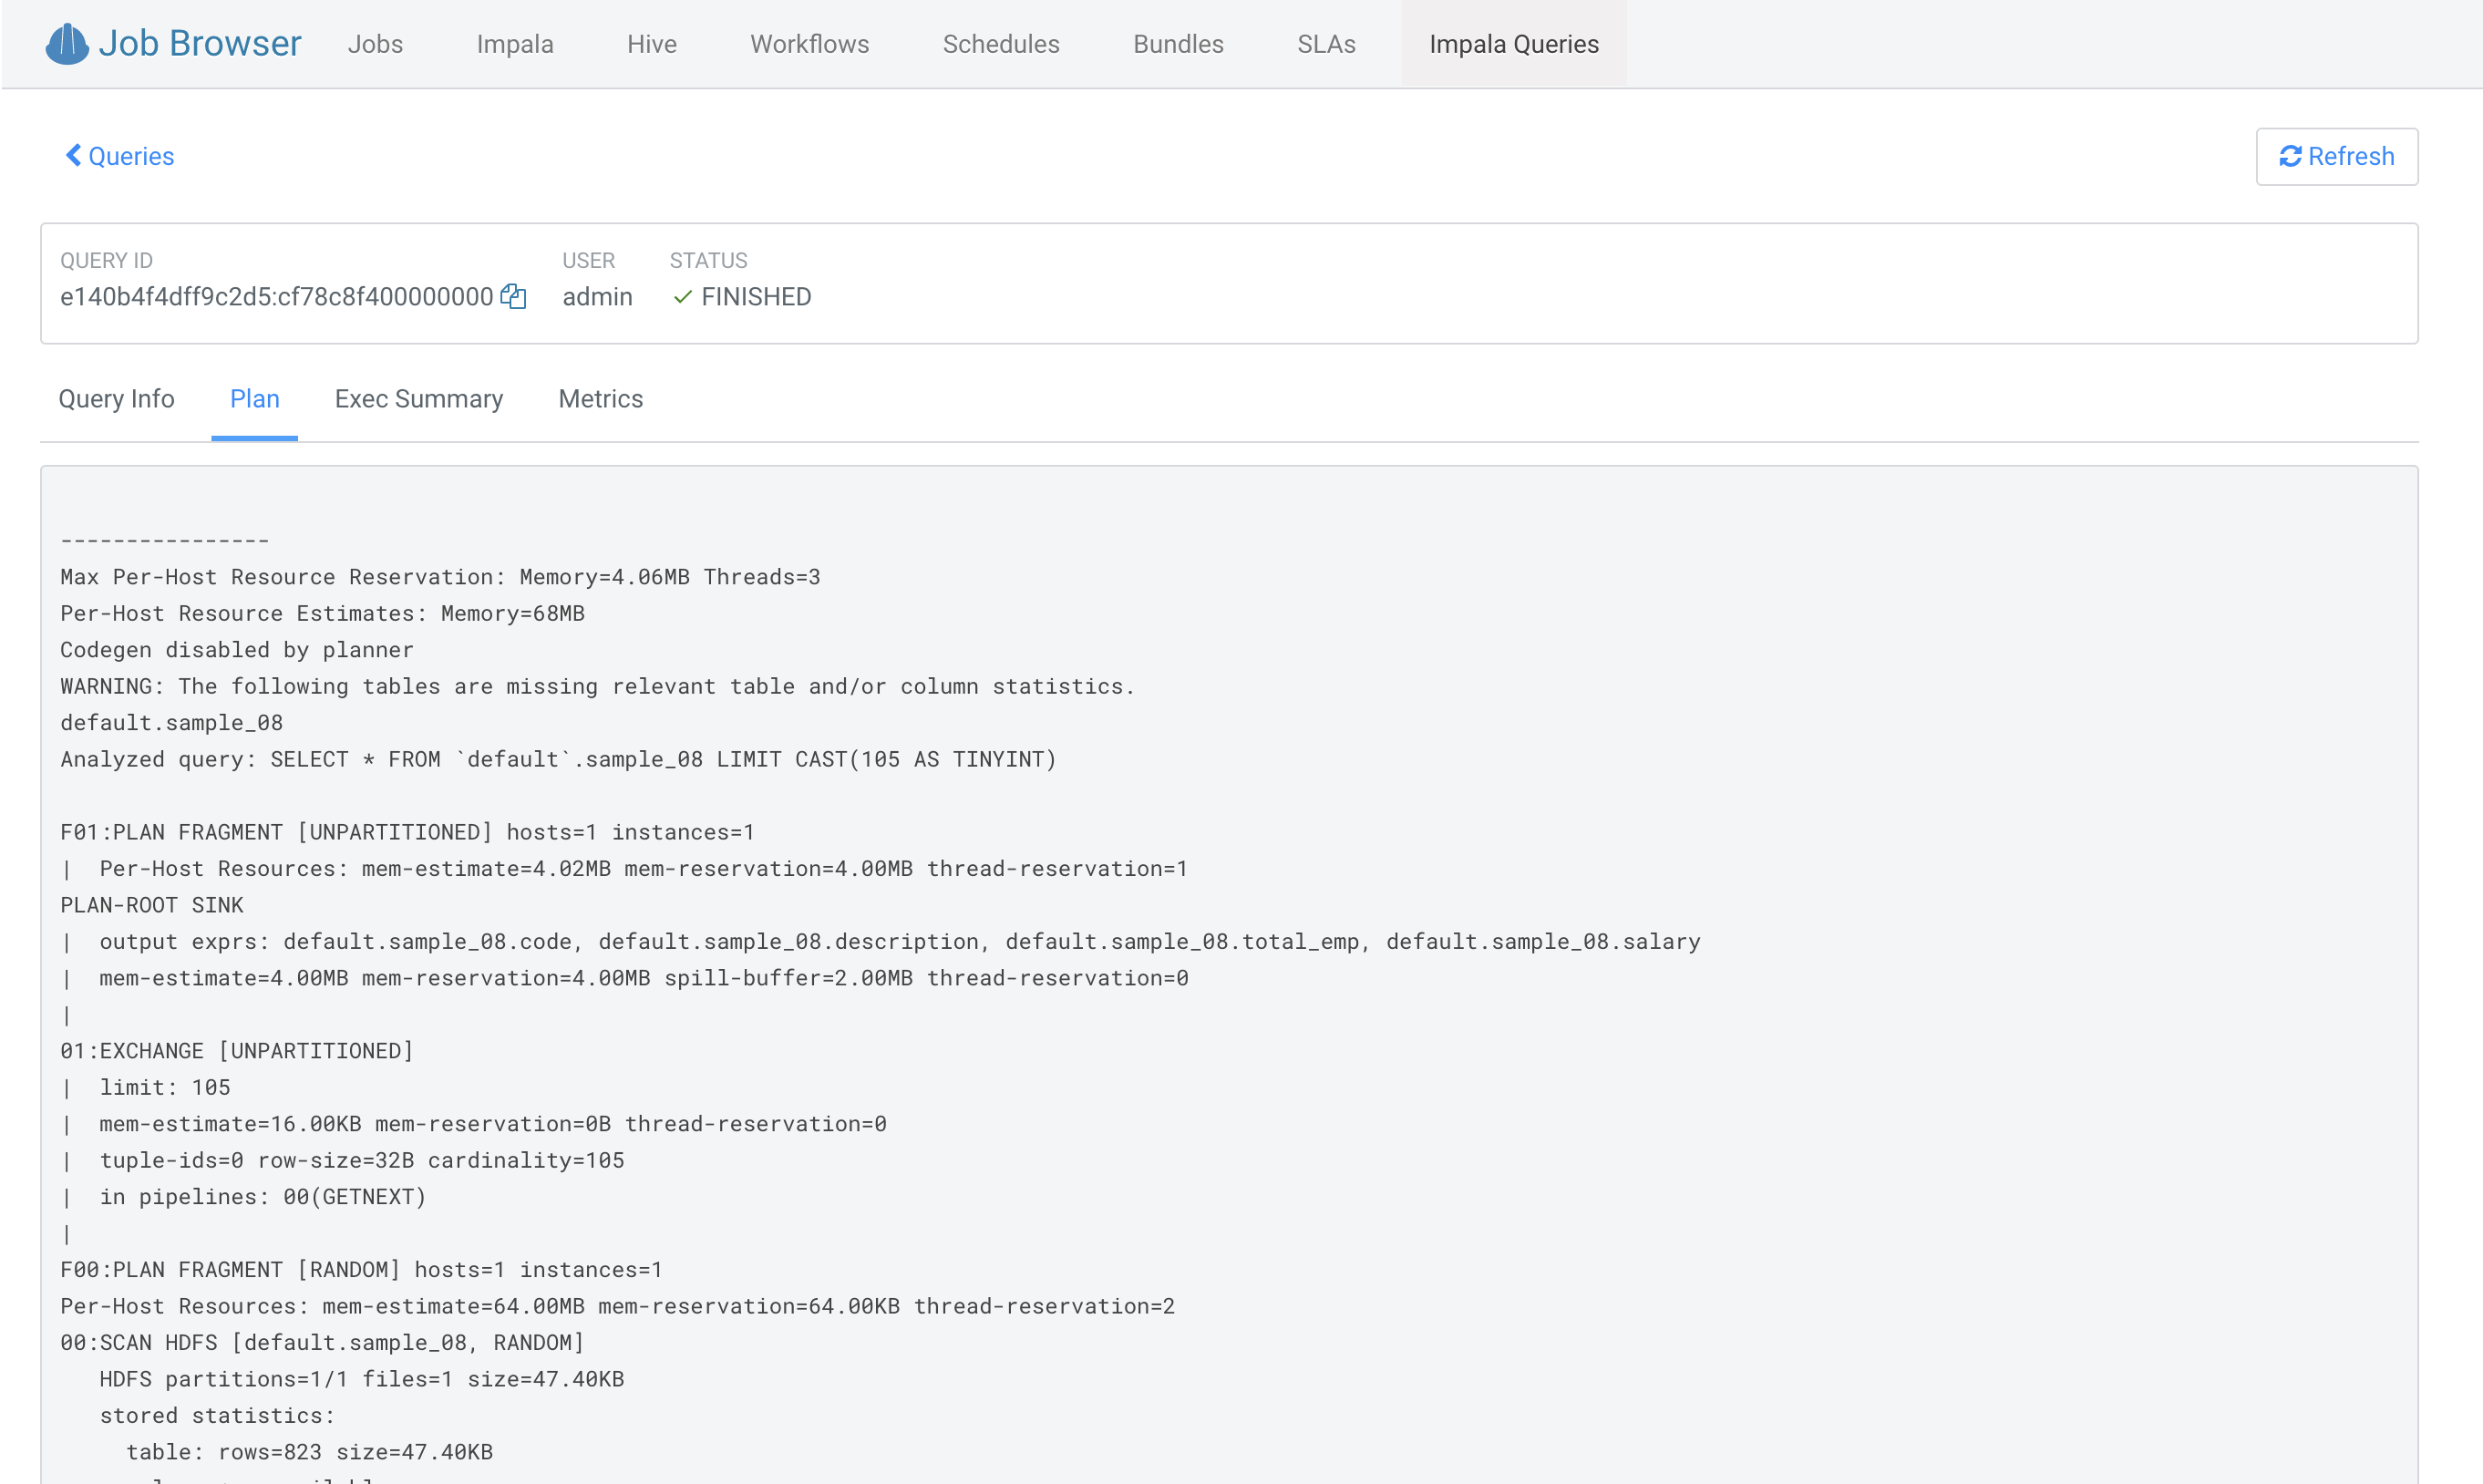
Task: Click the Refresh button
Action: click(x=2336, y=156)
